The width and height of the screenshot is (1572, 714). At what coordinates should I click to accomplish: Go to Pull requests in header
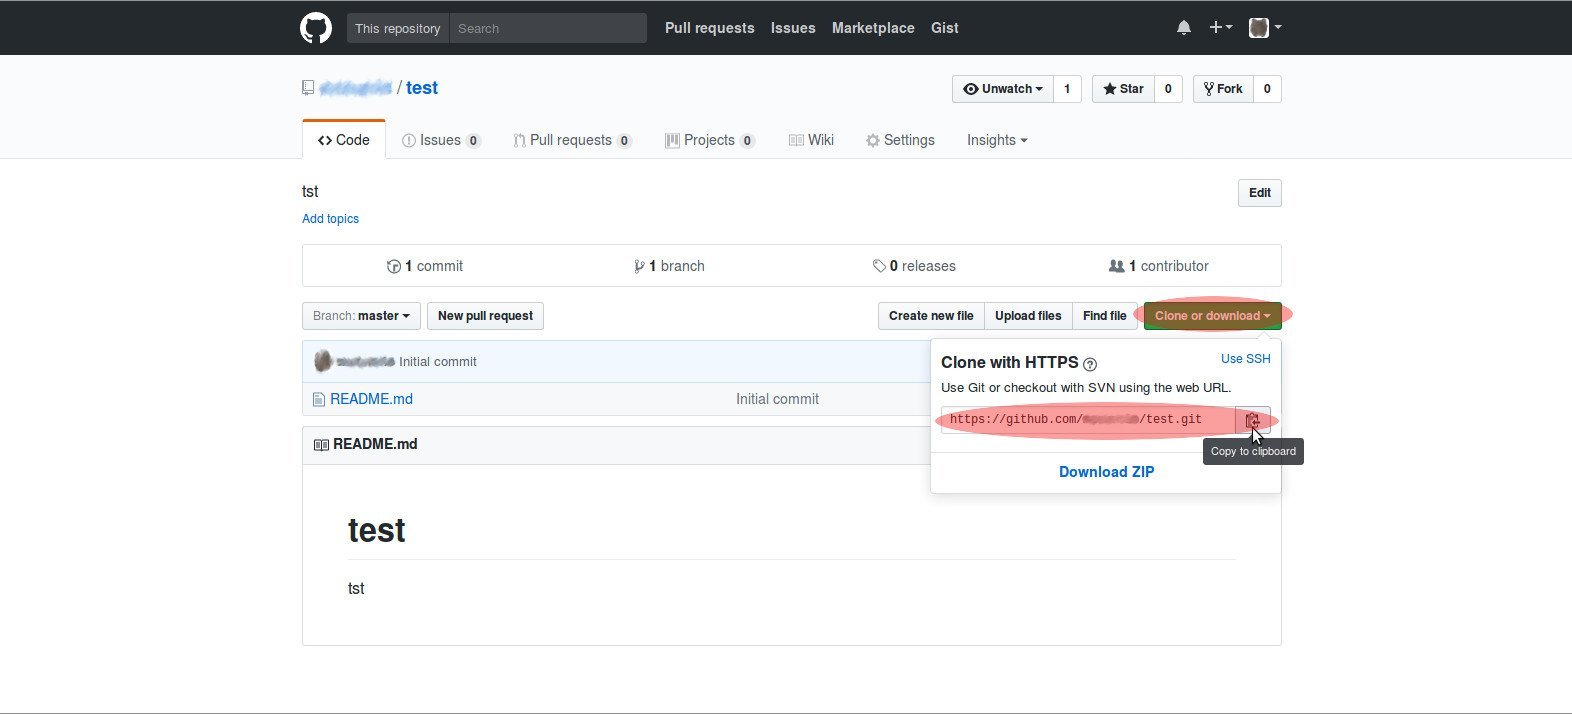click(x=710, y=28)
